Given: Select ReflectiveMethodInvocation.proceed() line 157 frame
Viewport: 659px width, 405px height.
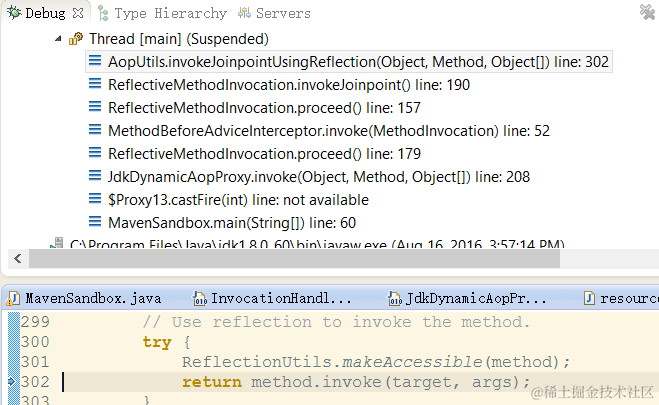Looking at the screenshot, I should pyautogui.click(x=264, y=108).
